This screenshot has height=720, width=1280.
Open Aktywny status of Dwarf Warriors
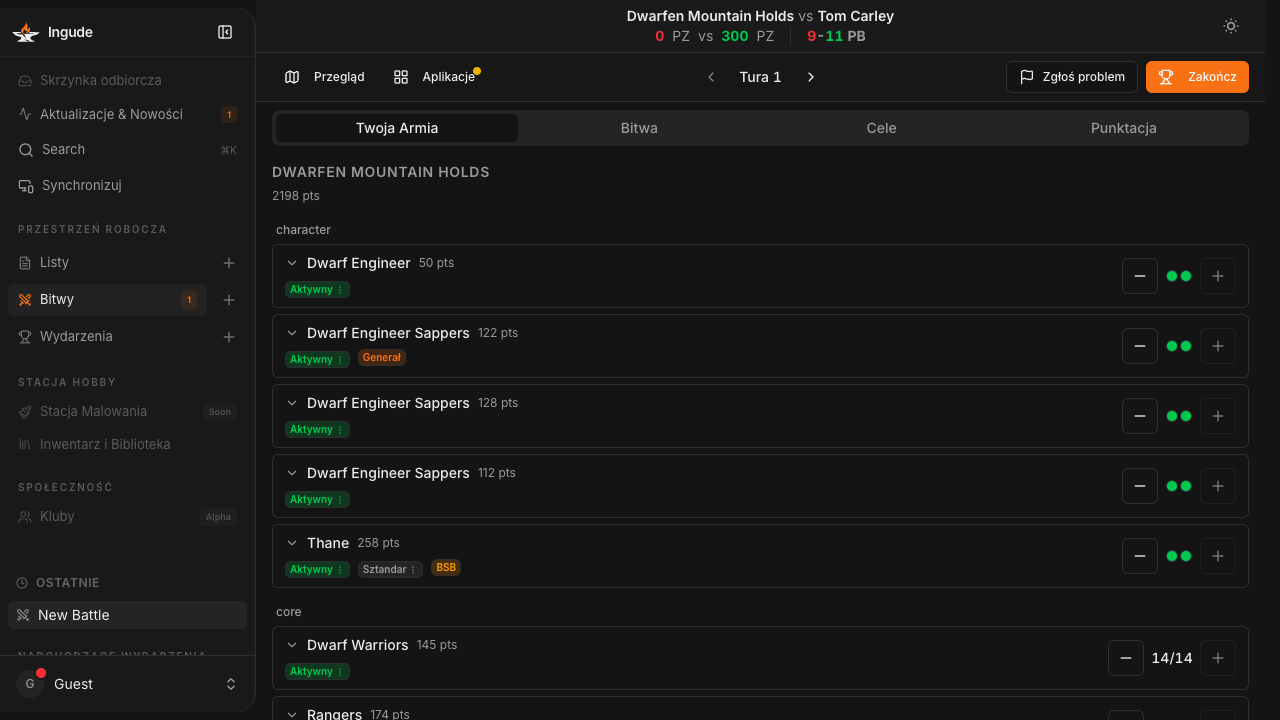tap(317, 671)
